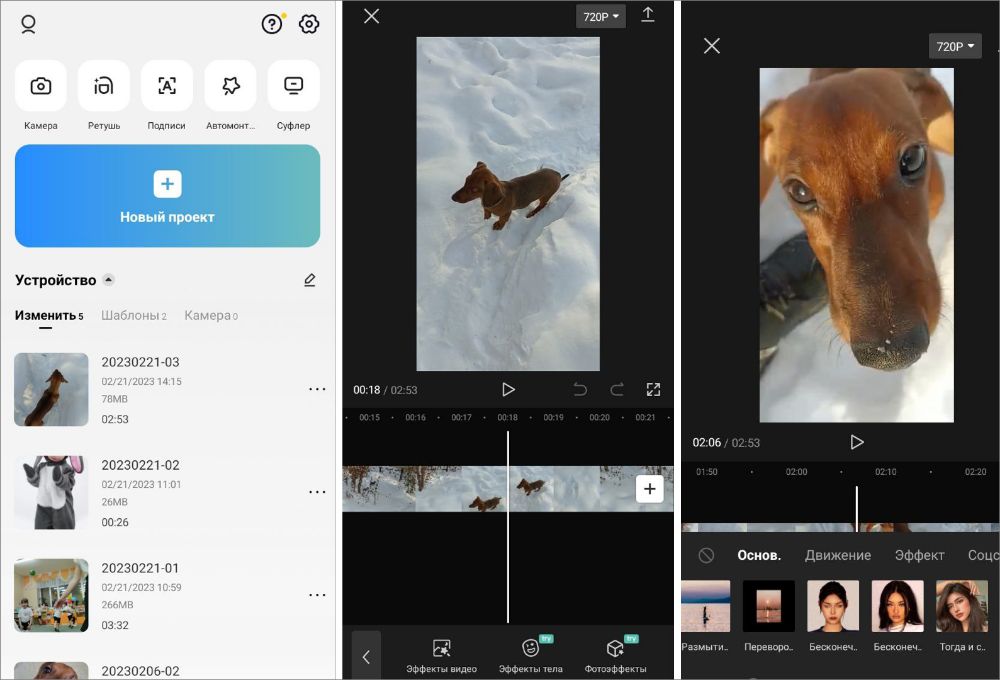Viewport: 1000px width, 680px height.
Task: Open the Подписи captions tool
Action: pos(167,86)
